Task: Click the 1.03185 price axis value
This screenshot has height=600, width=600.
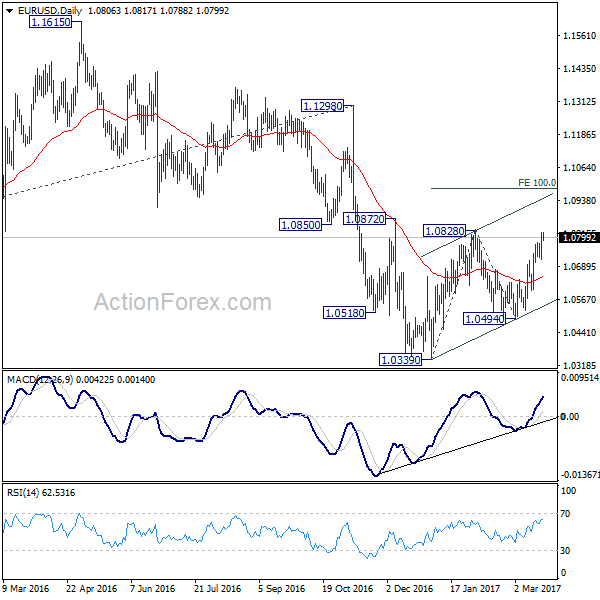Action: coord(579,365)
